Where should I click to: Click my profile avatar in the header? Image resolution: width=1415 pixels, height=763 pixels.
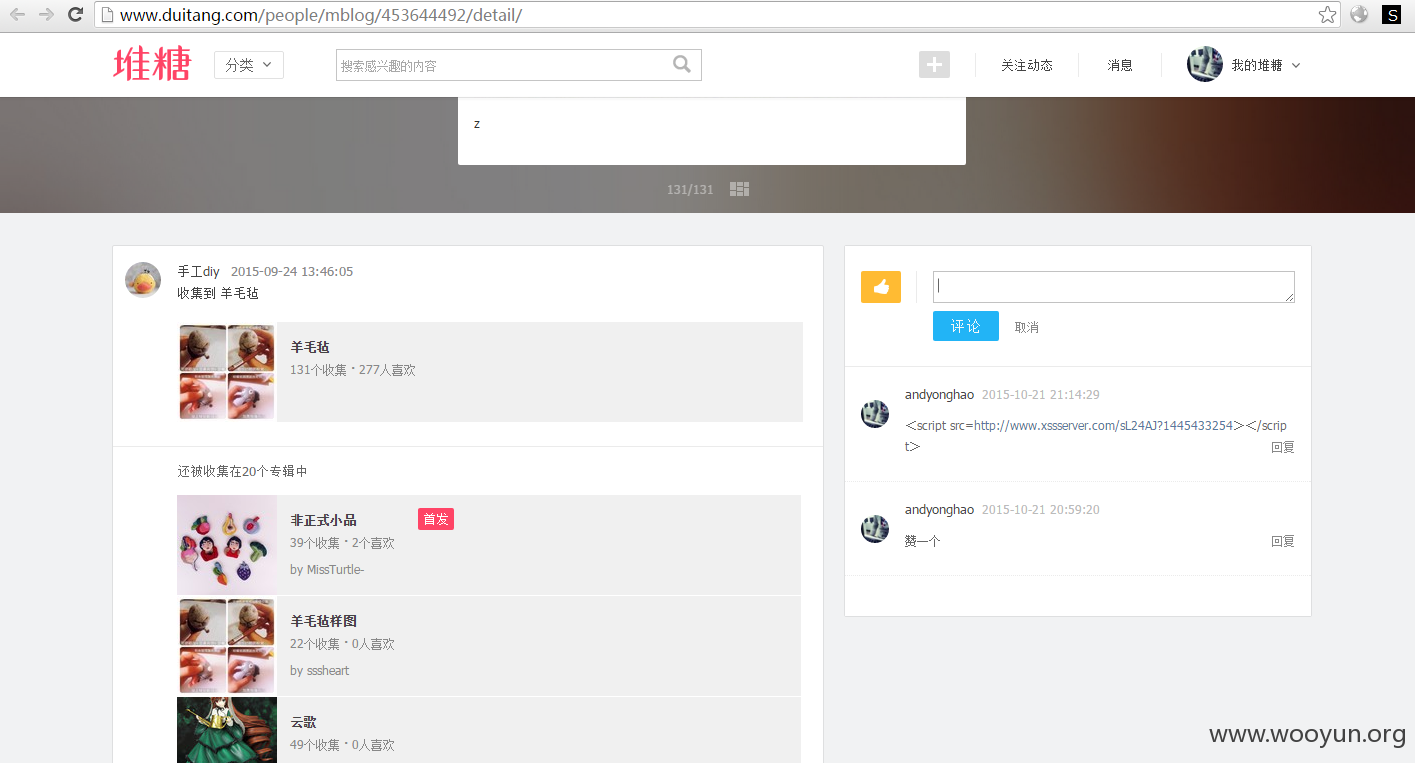pyautogui.click(x=1205, y=64)
